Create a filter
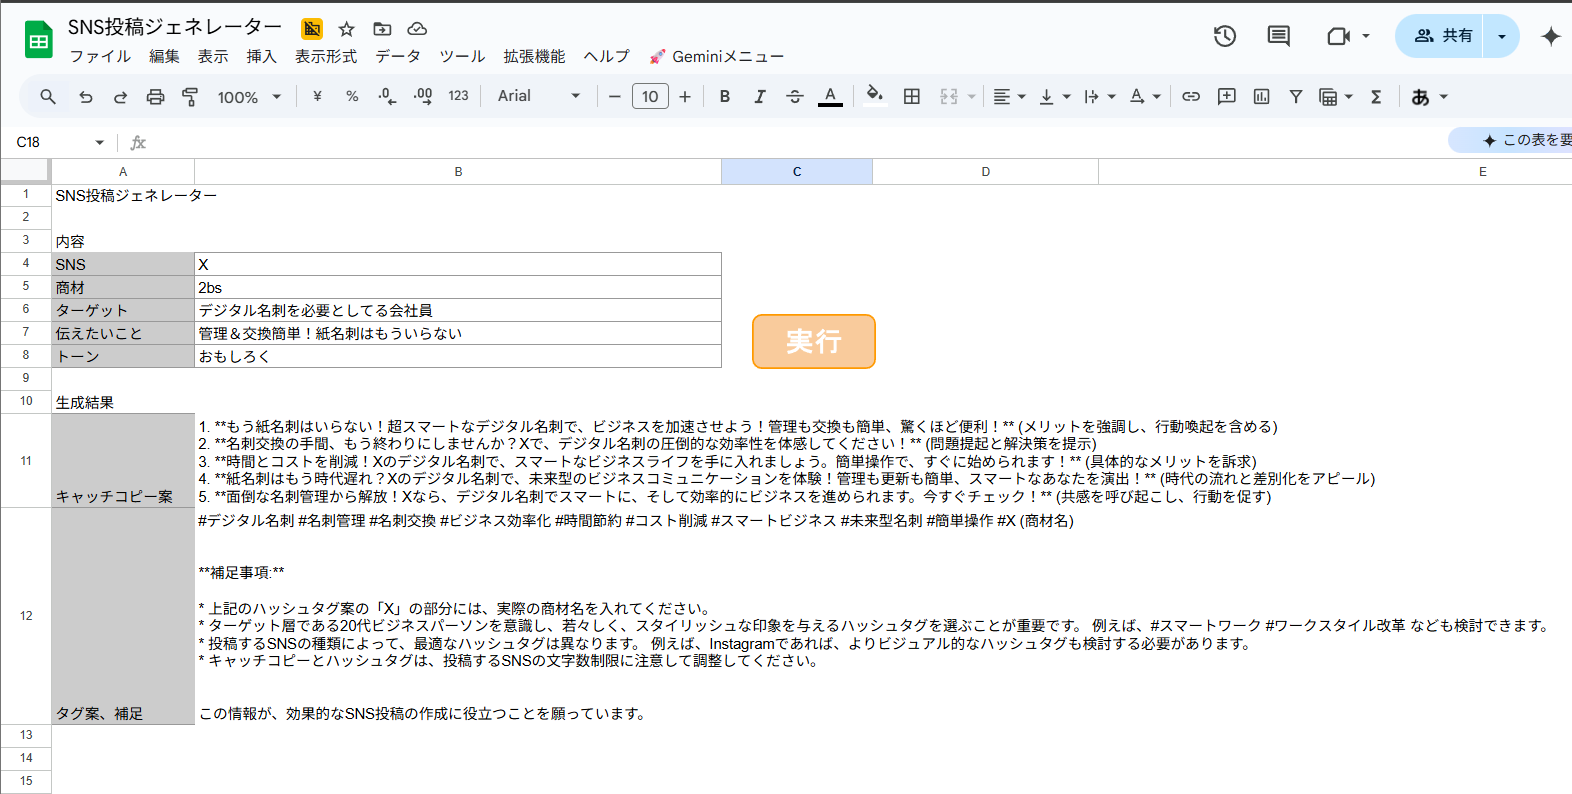This screenshot has width=1572, height=794. click(1296, 97)
